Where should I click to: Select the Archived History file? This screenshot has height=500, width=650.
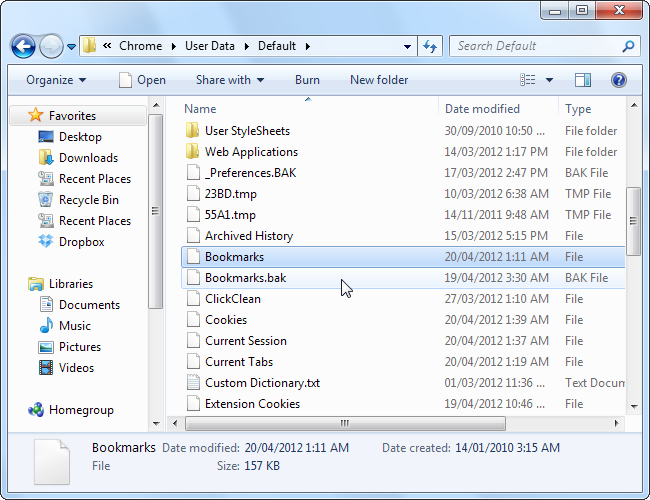(403, 235)
